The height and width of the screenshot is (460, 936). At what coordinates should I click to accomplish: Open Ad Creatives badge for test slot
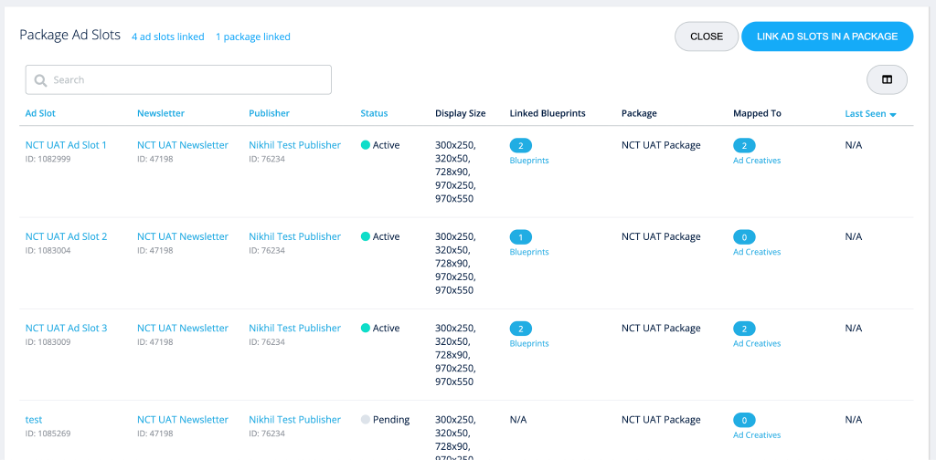(744, 421)
